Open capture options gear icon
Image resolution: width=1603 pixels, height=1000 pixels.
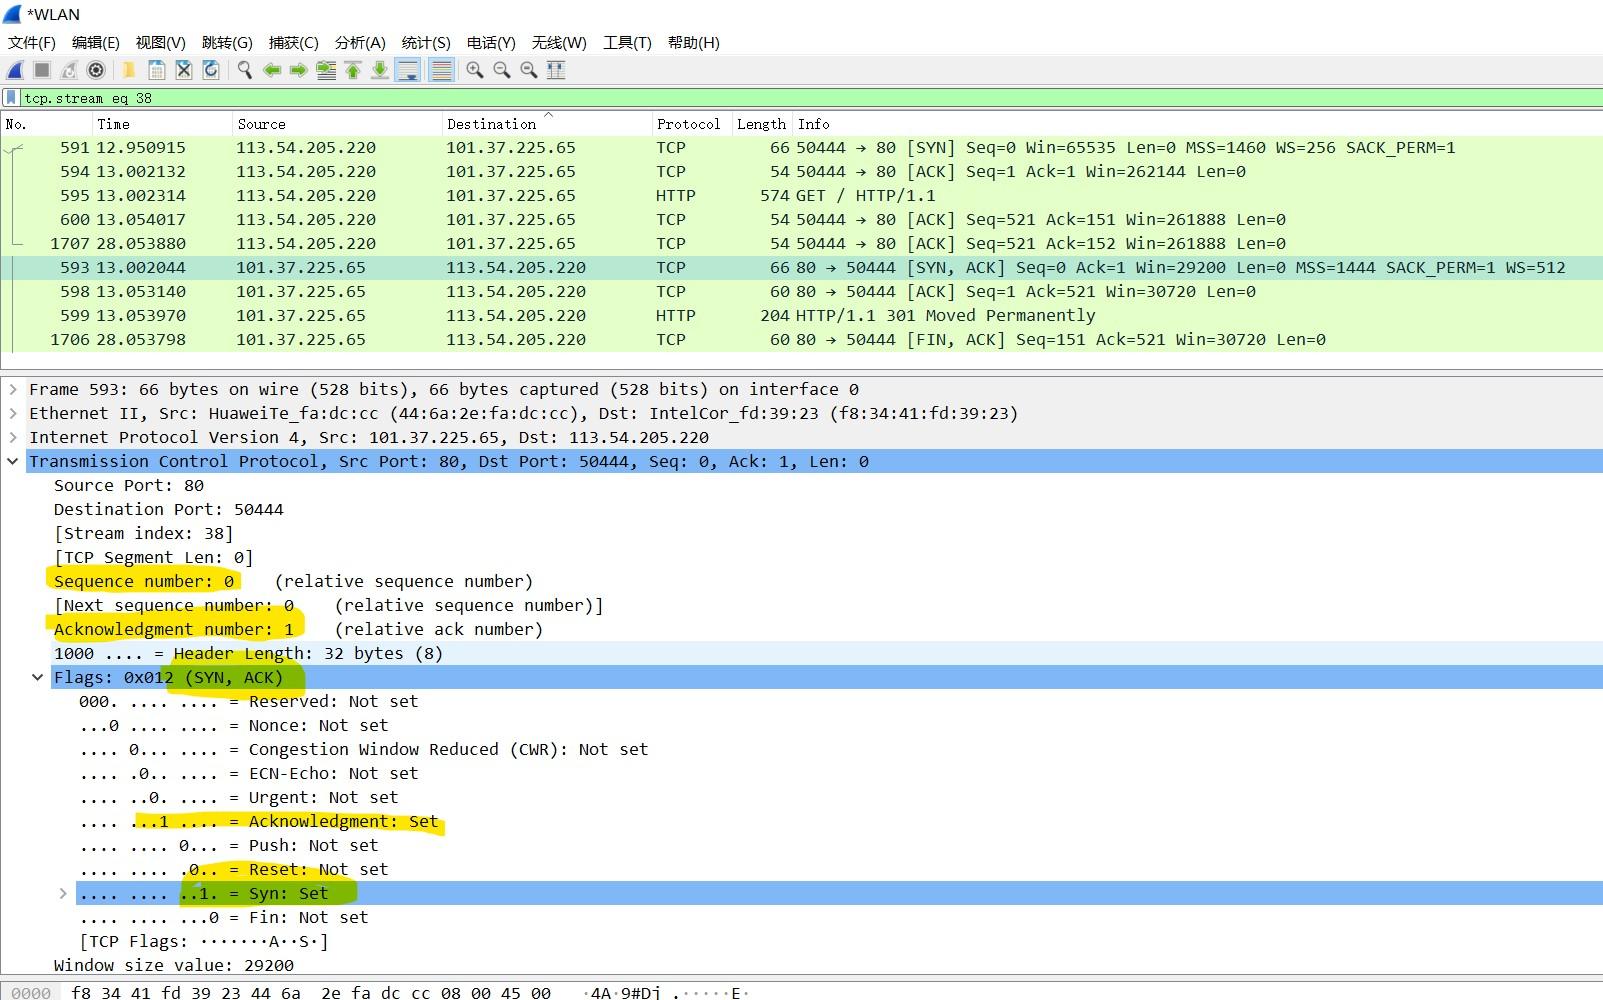(96, 70)
